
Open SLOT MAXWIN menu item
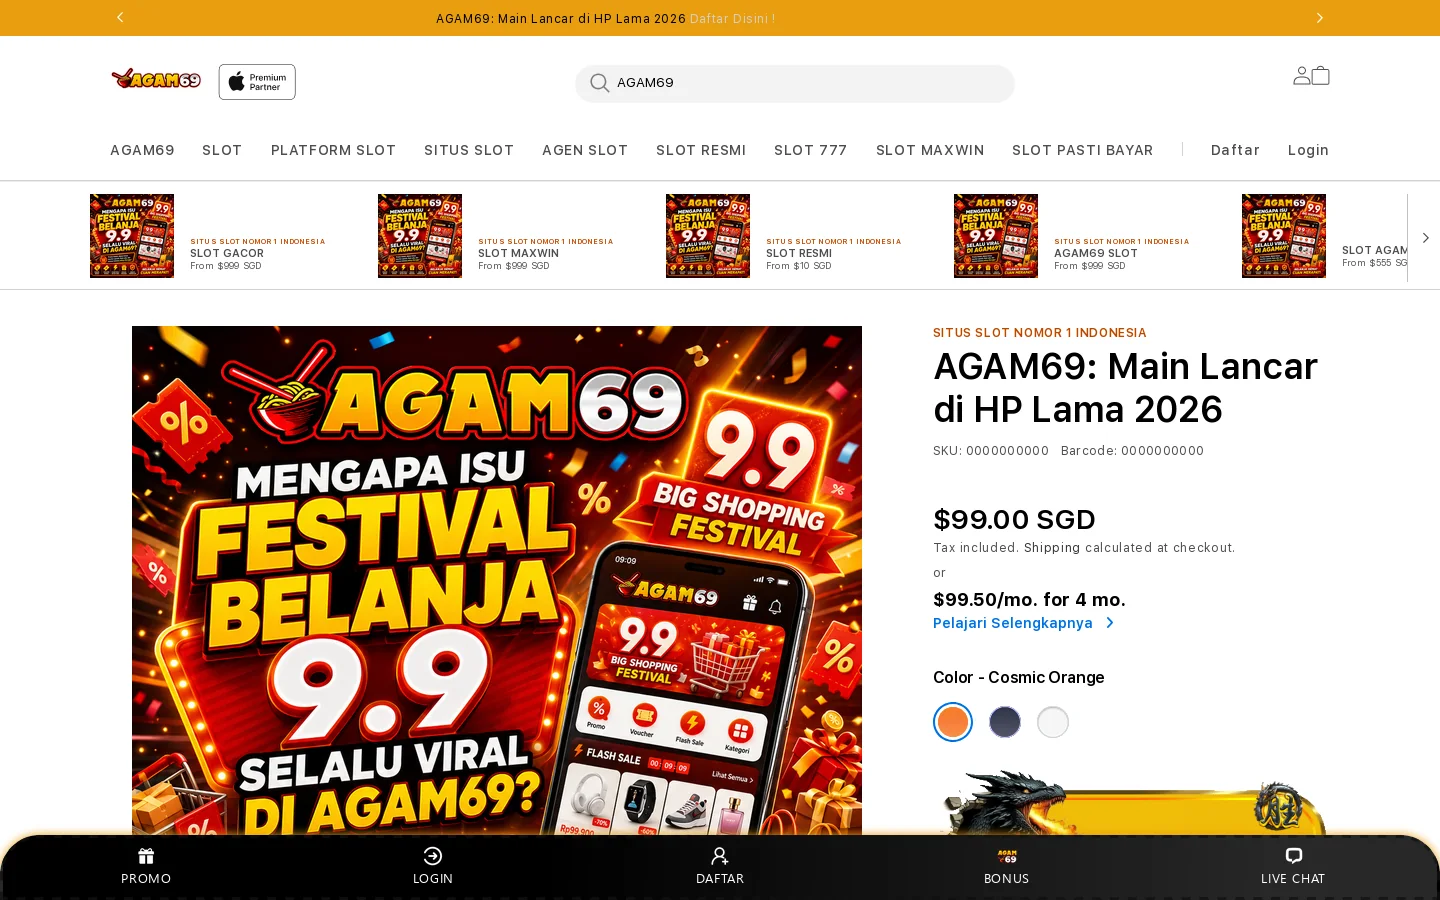click(930, 150)
